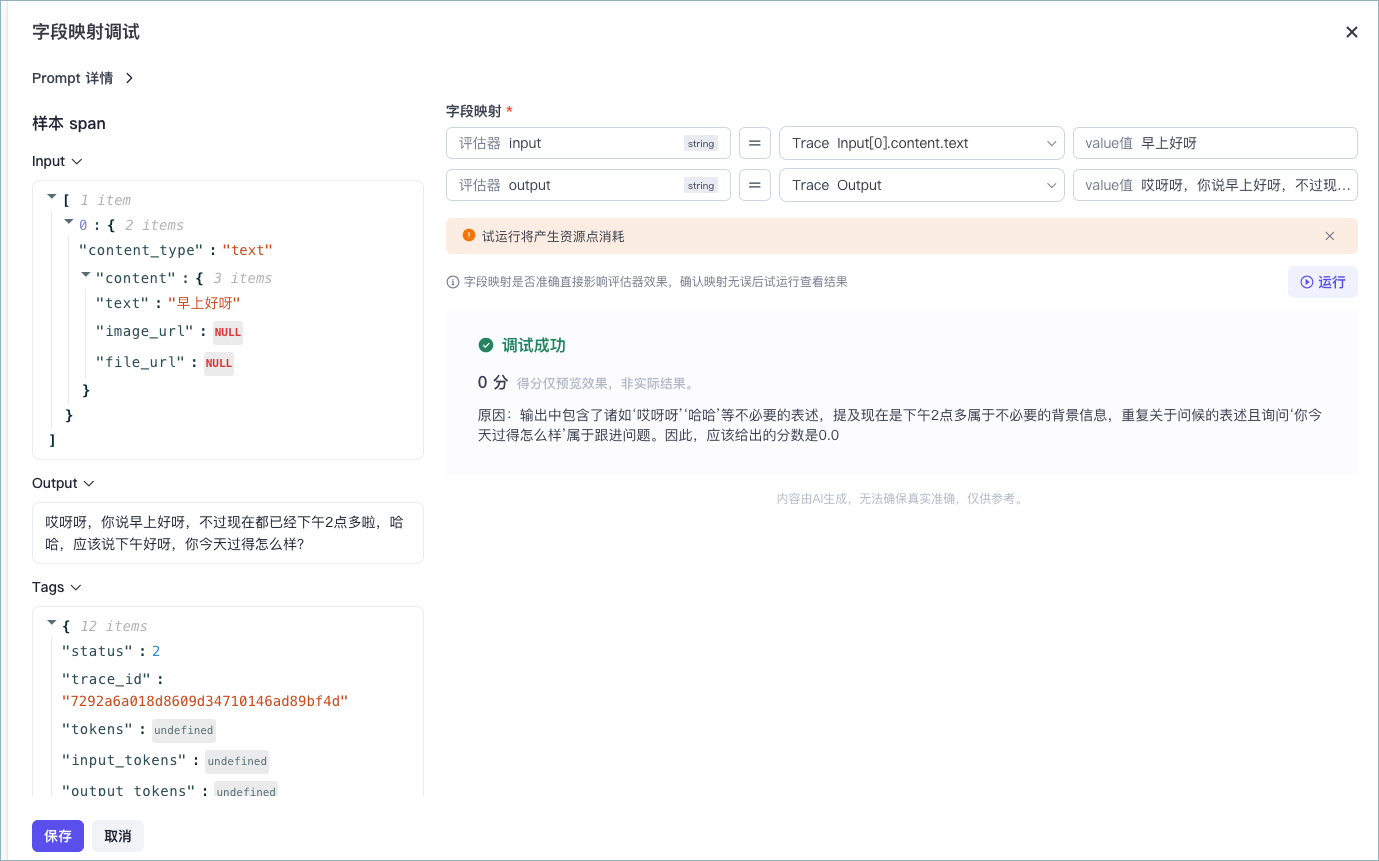The height and width of the screenshot is (861, 1379).
Task: Click the 评估器 input field
Action: coord(588,143)
